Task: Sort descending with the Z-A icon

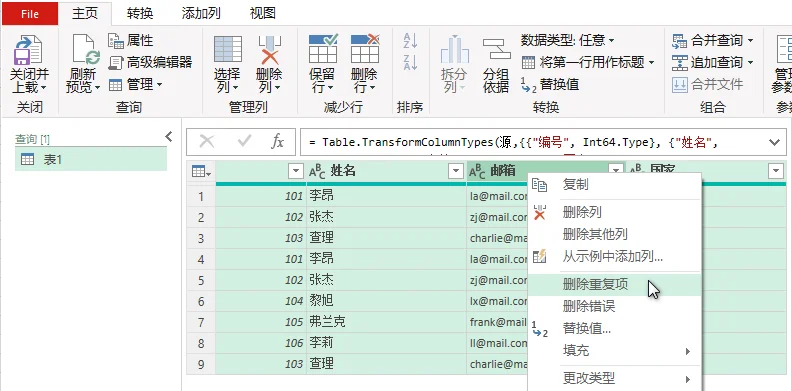Action: coord(410,63)
